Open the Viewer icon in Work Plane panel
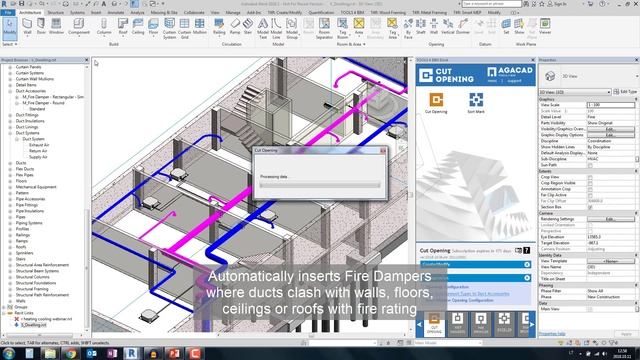The height and width of the screenshot is (360, 640). [x=545, y=27]
